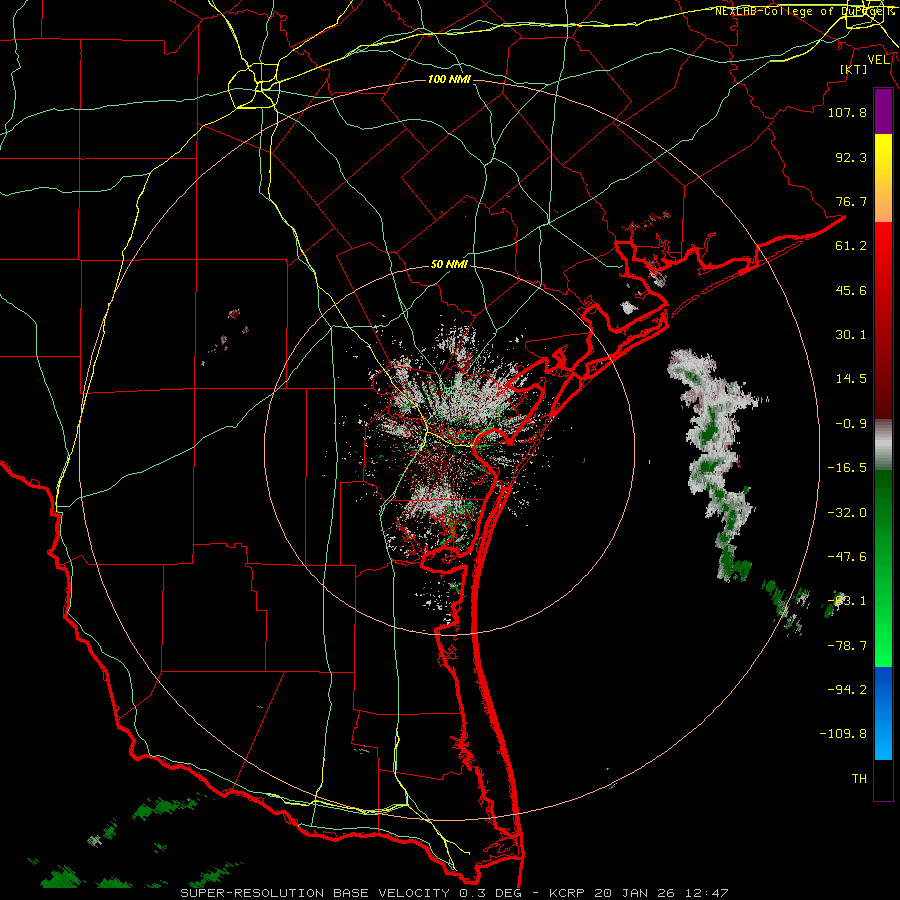Click the radar site center near Corpus Christi
900x900 pixels.
pyautogui.click(x=449, y=449)
